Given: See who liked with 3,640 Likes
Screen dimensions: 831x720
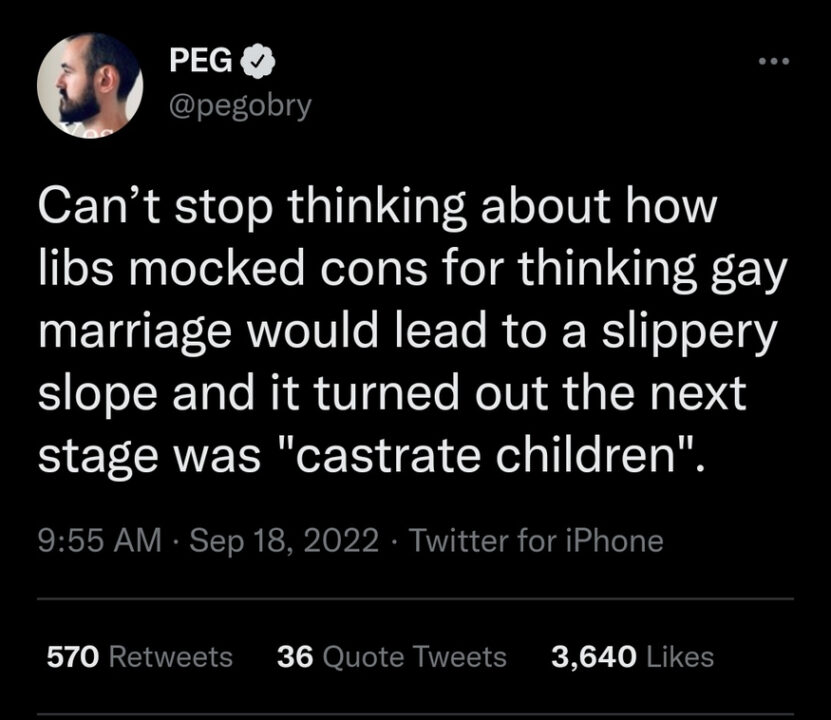Looking at the screenshot, I should [x=631, y=657].
